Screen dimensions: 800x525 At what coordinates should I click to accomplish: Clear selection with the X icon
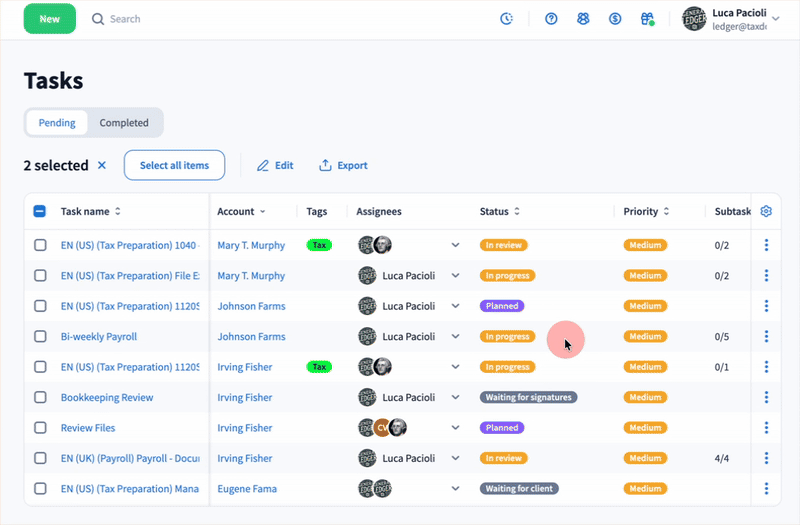[x=101, y=166]
